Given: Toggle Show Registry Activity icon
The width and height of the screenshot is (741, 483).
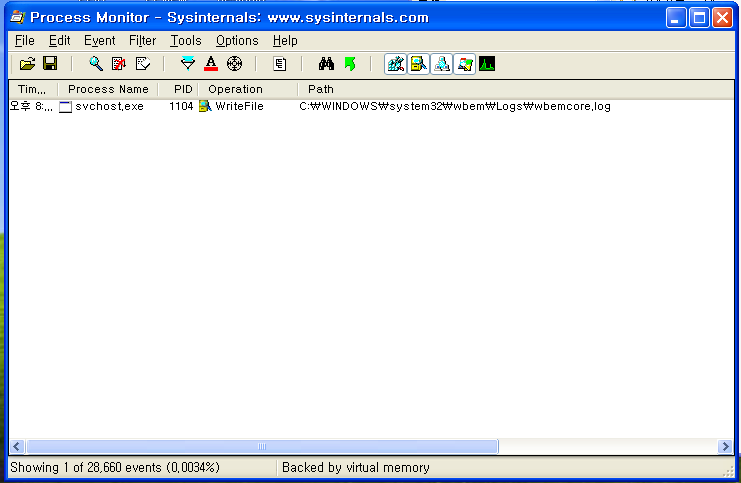Looking at the screenshot, I should pyautogui.click(x=396, y=64).
